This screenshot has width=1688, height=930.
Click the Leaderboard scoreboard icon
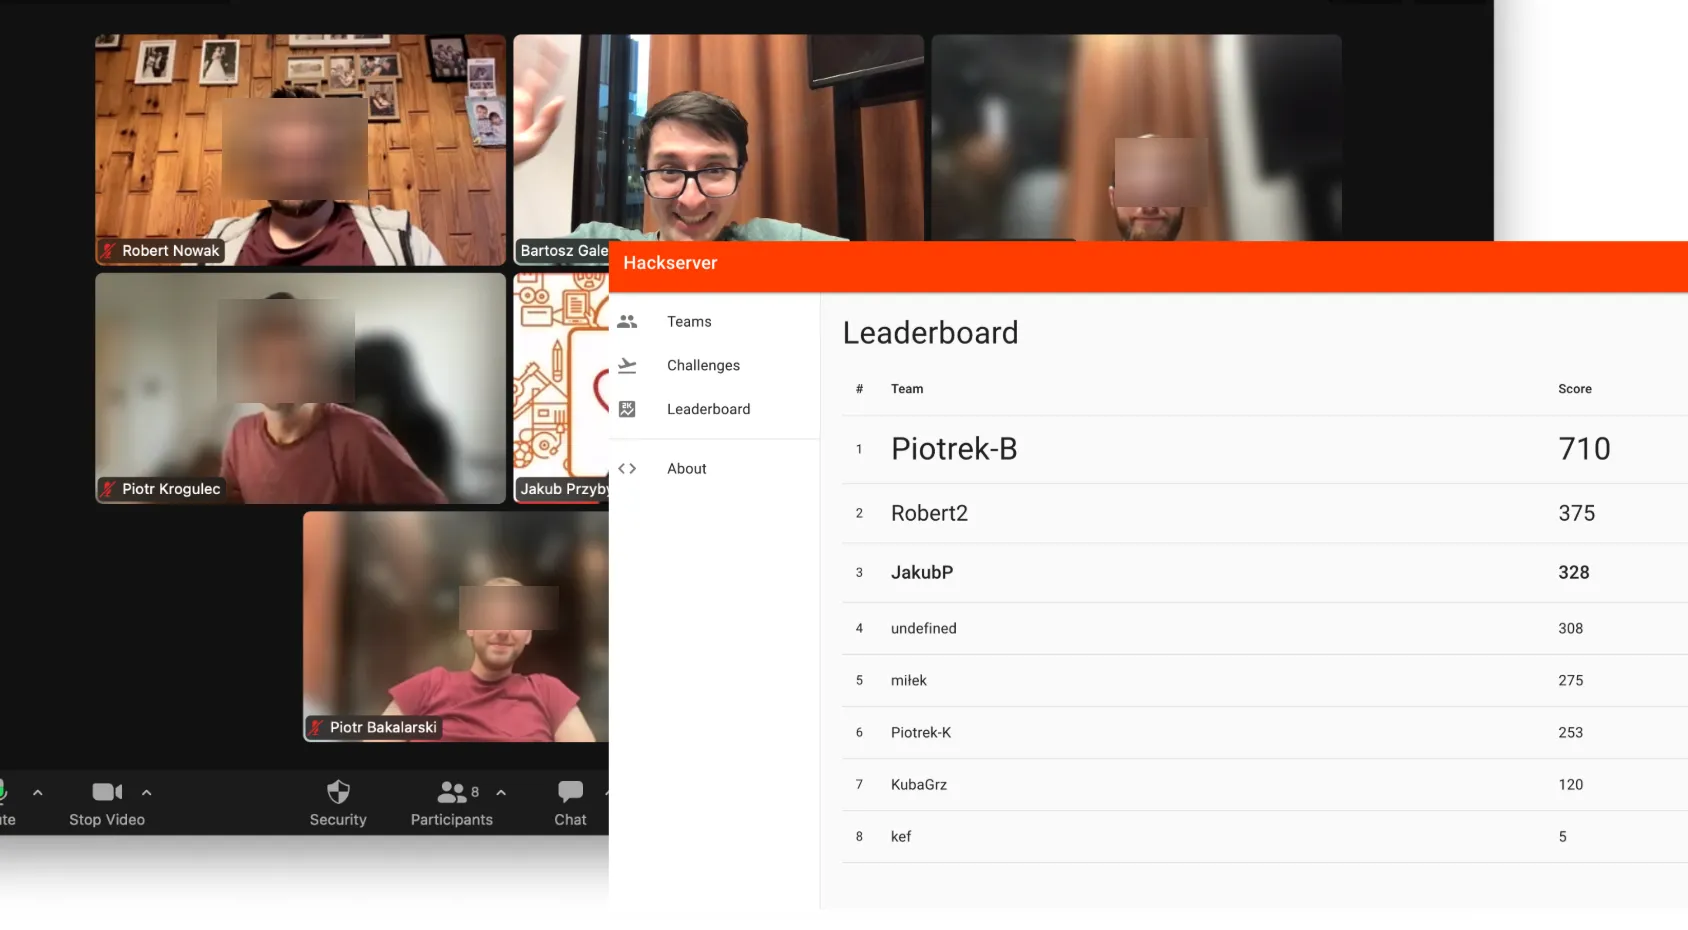[627, 409]
